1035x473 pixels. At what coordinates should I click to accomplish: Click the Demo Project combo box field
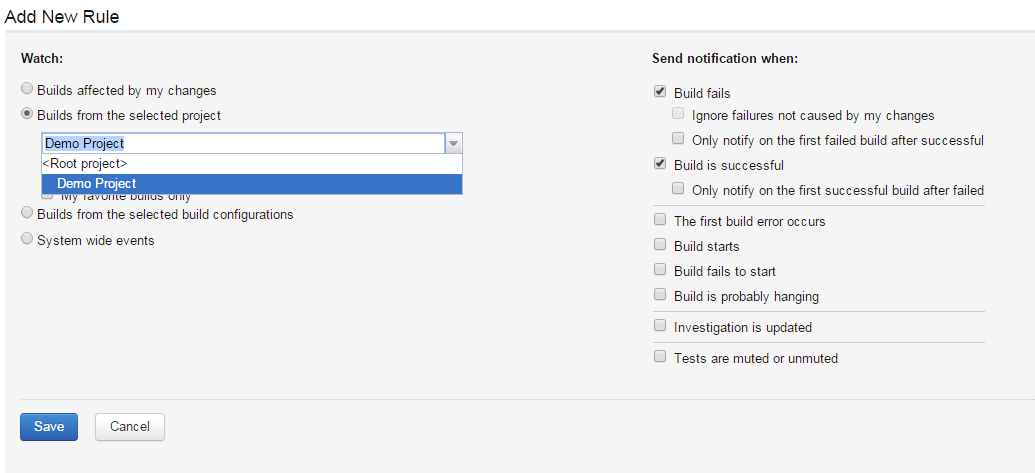click(242, 144)
